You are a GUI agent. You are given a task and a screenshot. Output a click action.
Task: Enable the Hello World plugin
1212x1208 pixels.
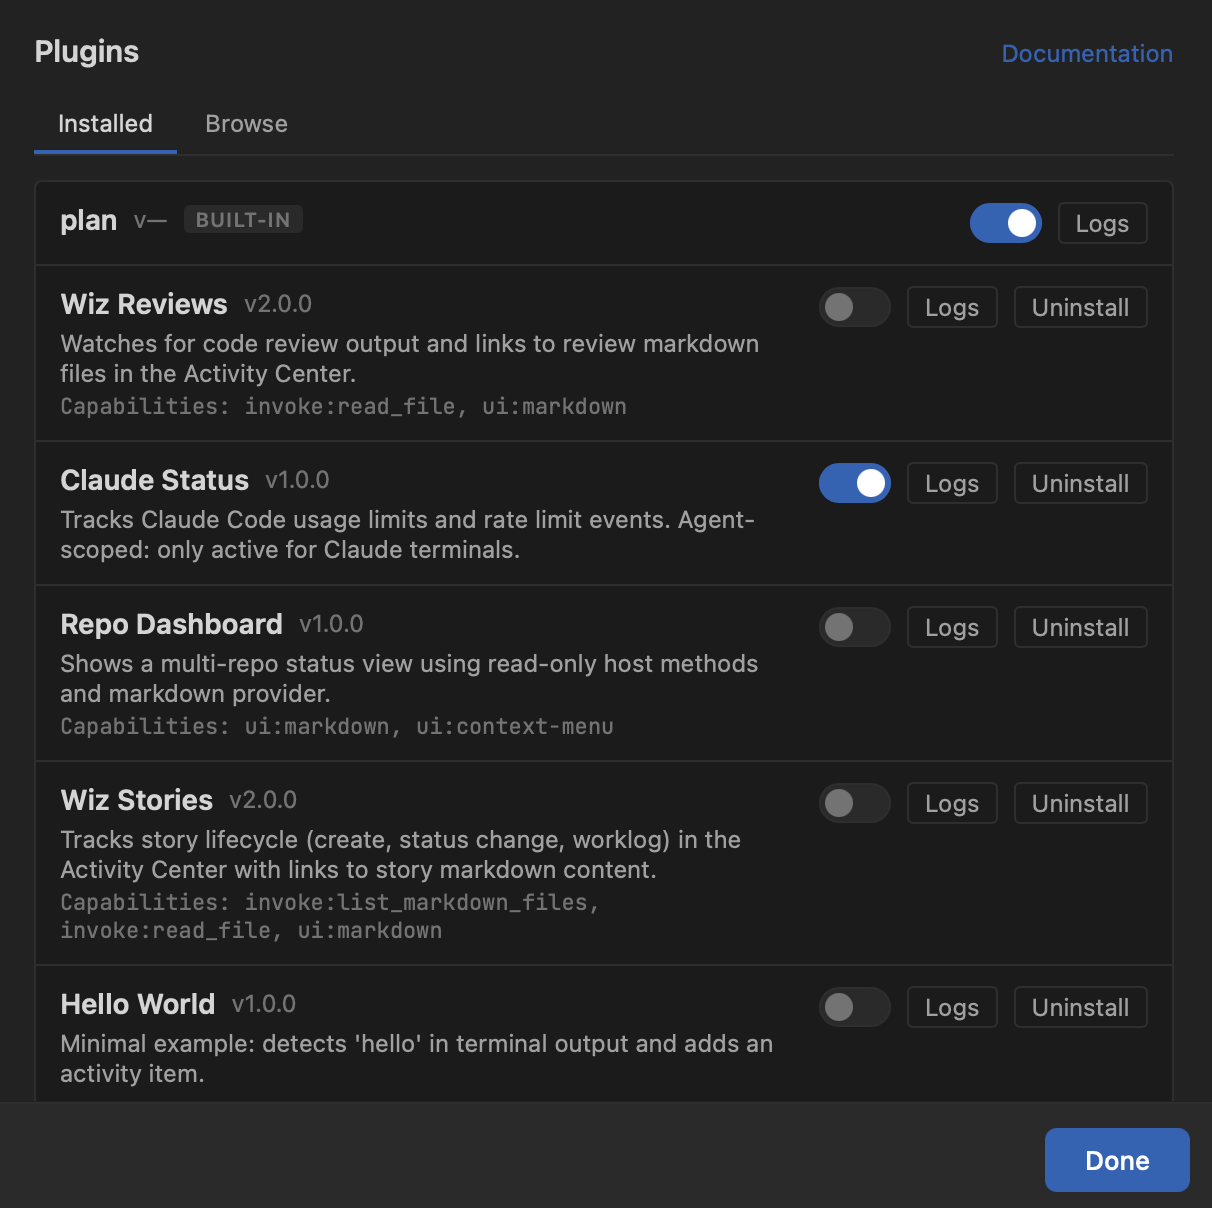(x=854, y=1007)
